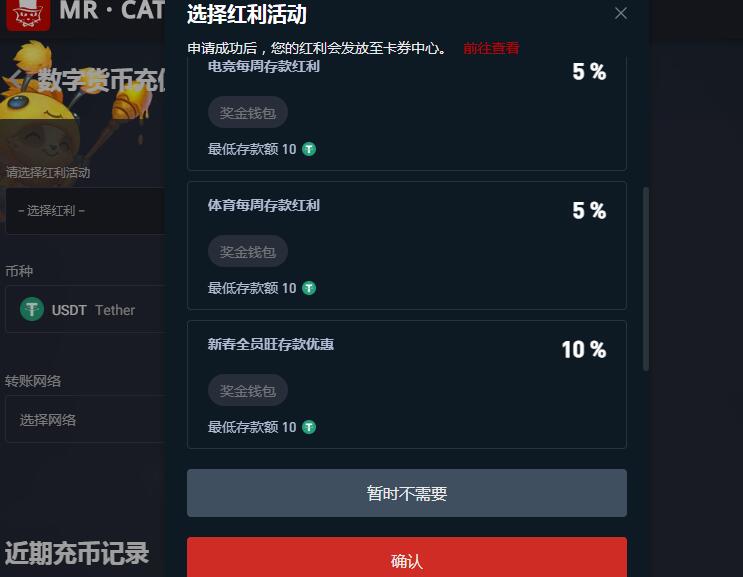
Task: Click the MR CAT logo icon
Action: pyautogui.click(x=28, y=14)
